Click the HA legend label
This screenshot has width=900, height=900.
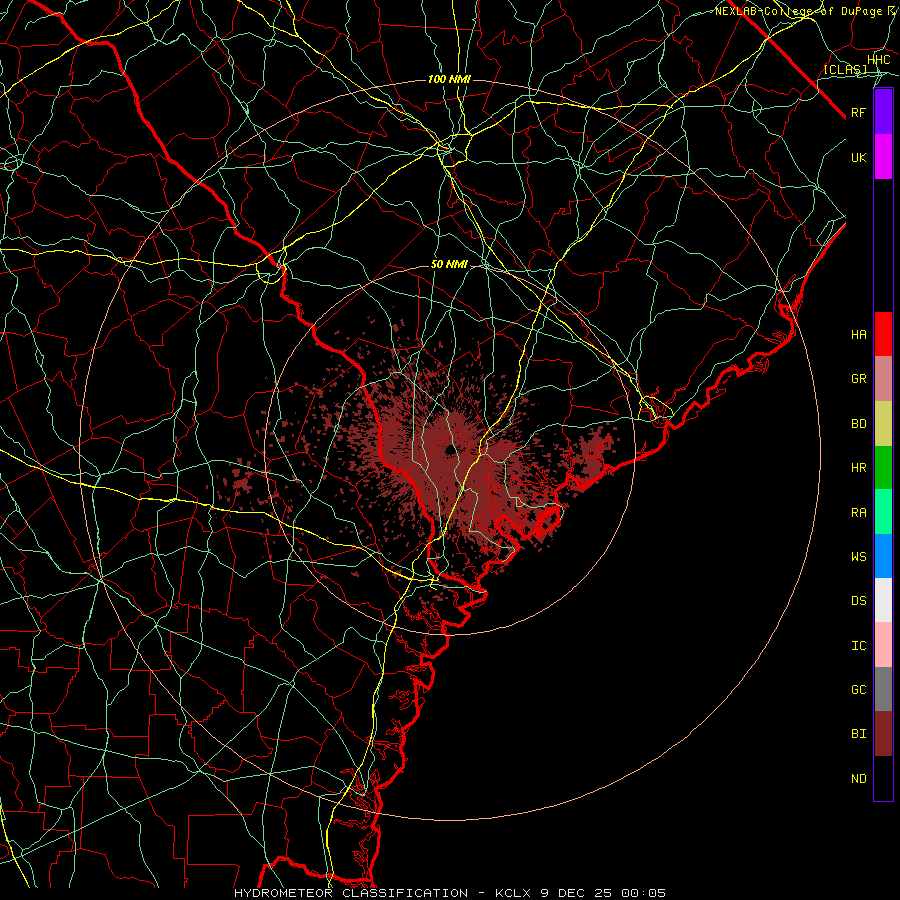click(x=858, y=335)
